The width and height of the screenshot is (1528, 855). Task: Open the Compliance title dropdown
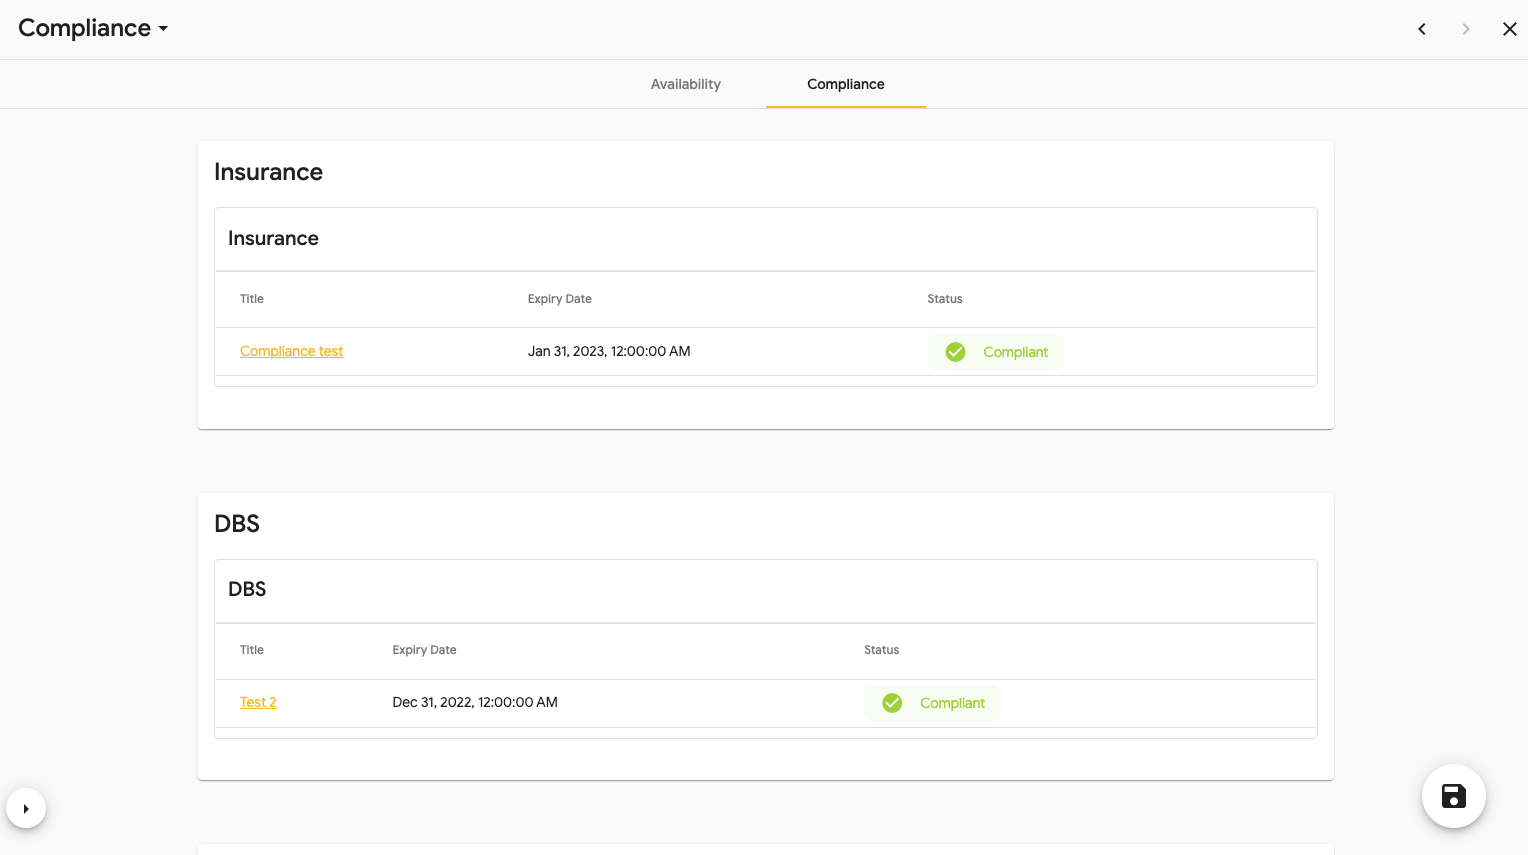93,28
